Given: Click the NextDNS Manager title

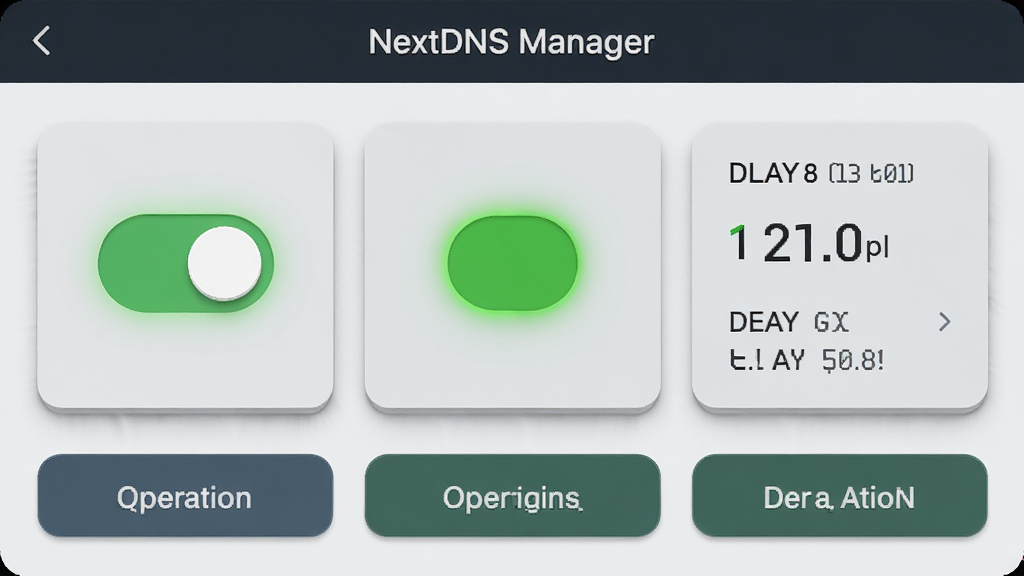Looking at the screenshot, I should point(511,42).
